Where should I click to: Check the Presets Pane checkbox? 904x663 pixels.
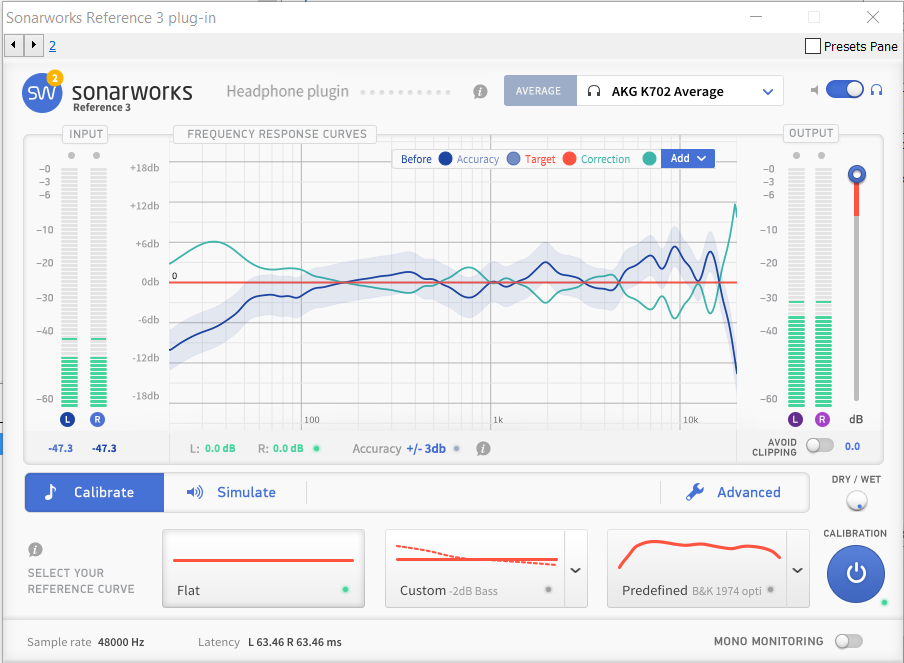813,46
